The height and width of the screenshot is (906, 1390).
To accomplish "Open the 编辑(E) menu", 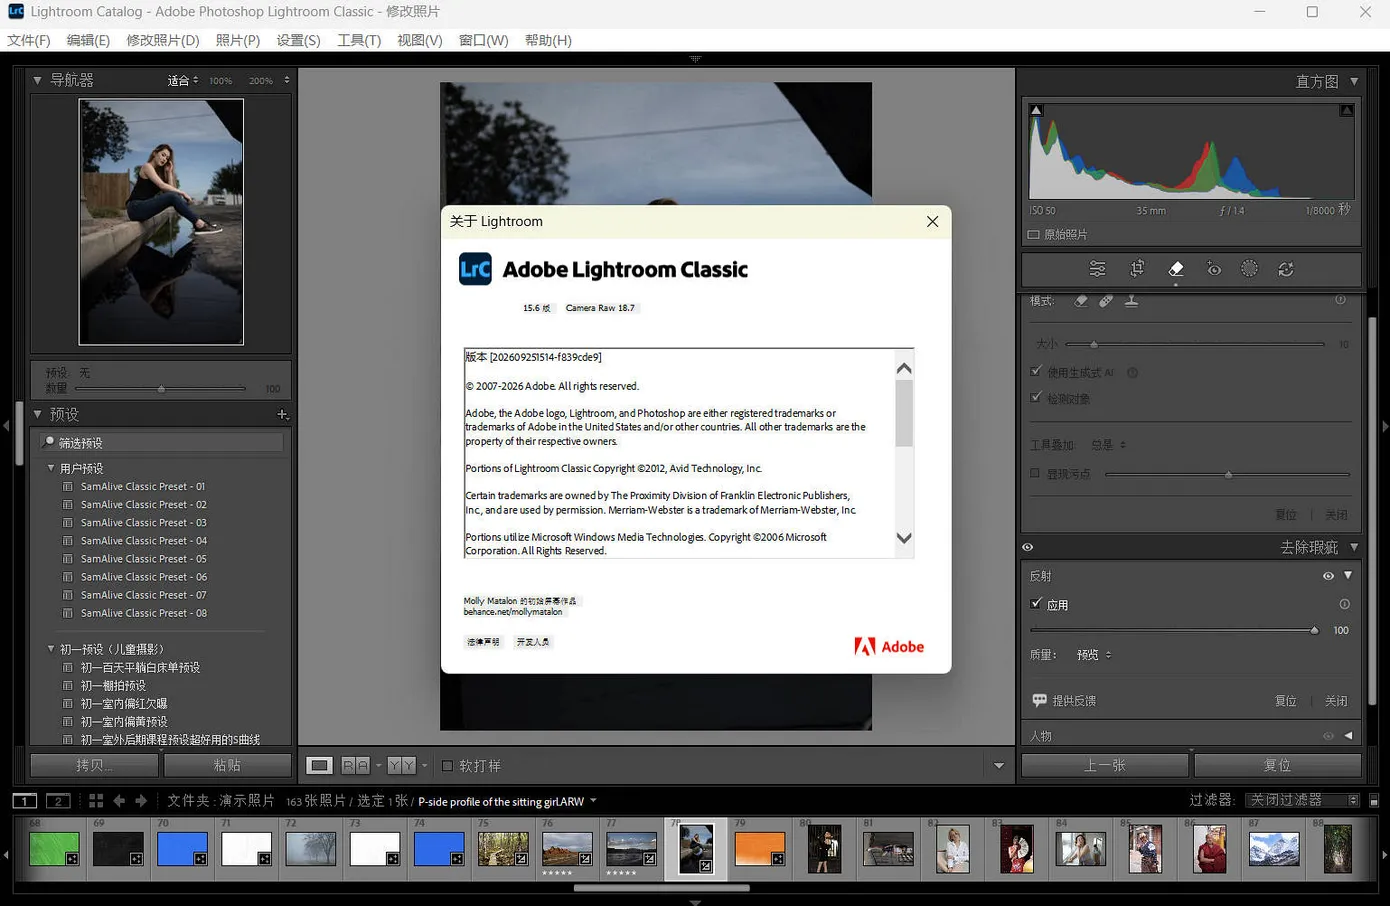I will pyautogui.click(x=88, y=40).
